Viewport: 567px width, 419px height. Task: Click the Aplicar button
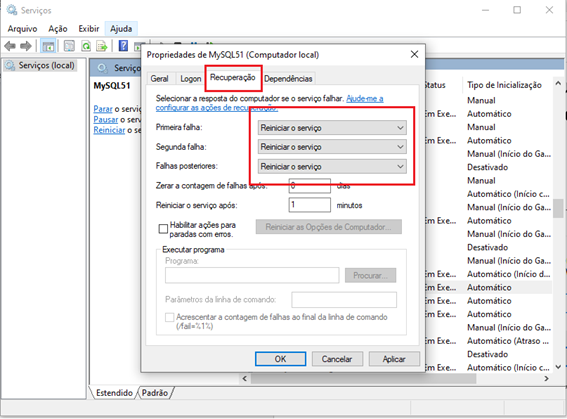(394, 359)
